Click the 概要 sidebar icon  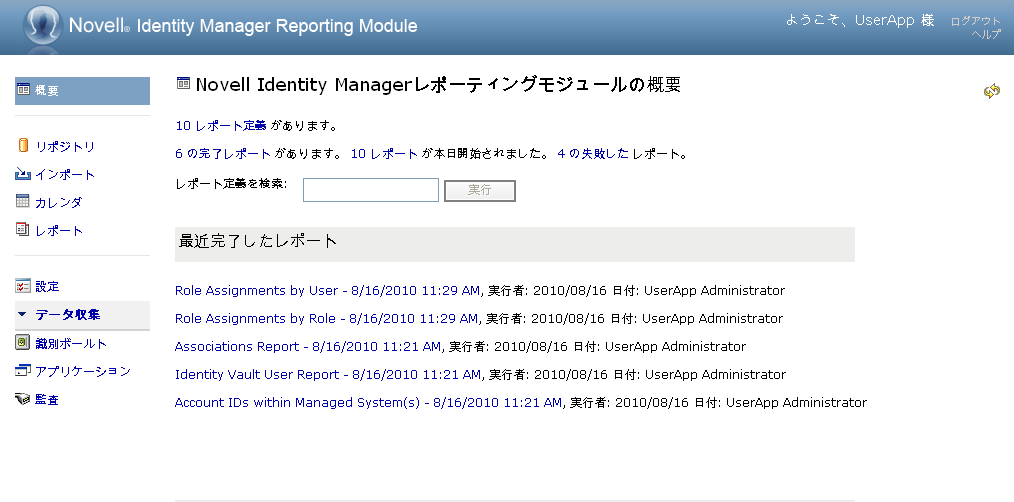point(23,90)
